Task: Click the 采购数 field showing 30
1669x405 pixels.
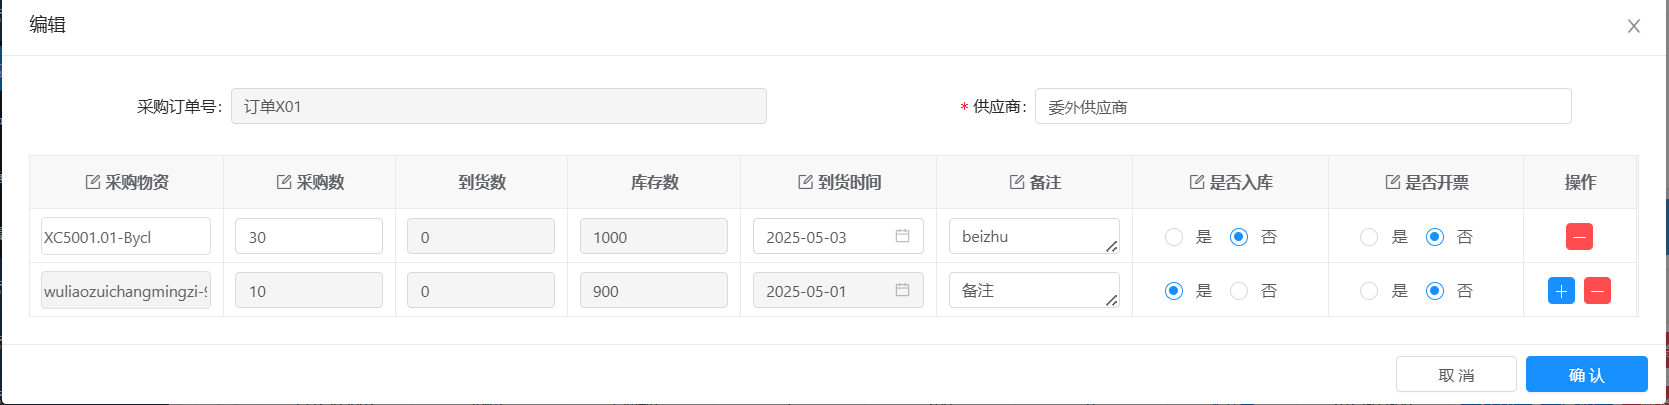Action: tap(309, 237)
